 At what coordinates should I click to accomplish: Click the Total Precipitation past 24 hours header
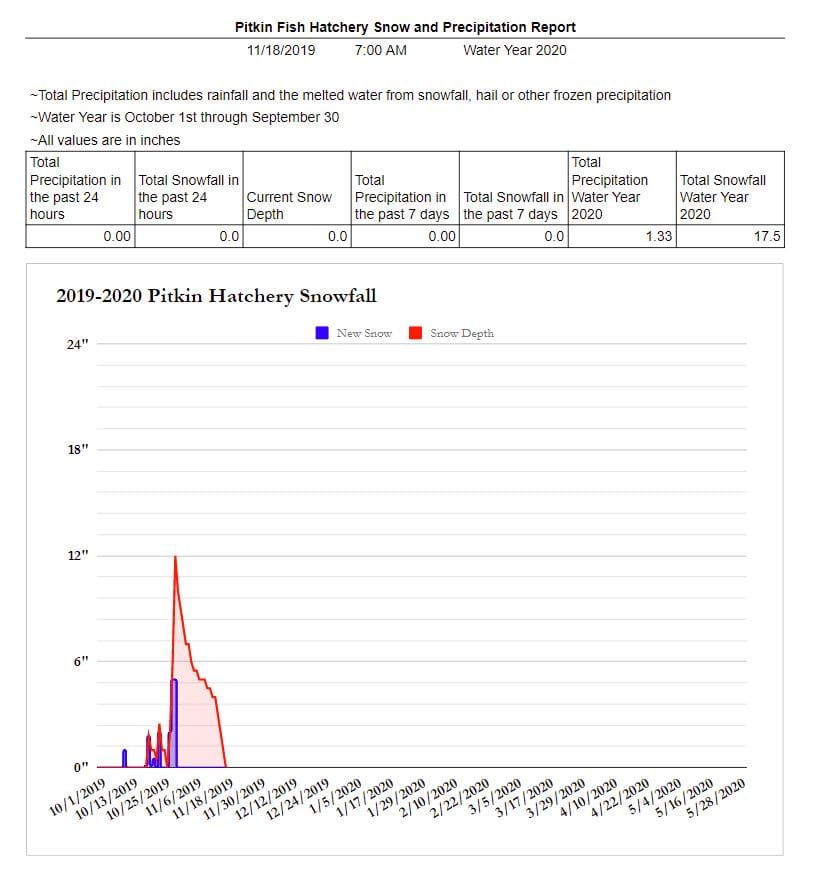[x=76, y=188]
